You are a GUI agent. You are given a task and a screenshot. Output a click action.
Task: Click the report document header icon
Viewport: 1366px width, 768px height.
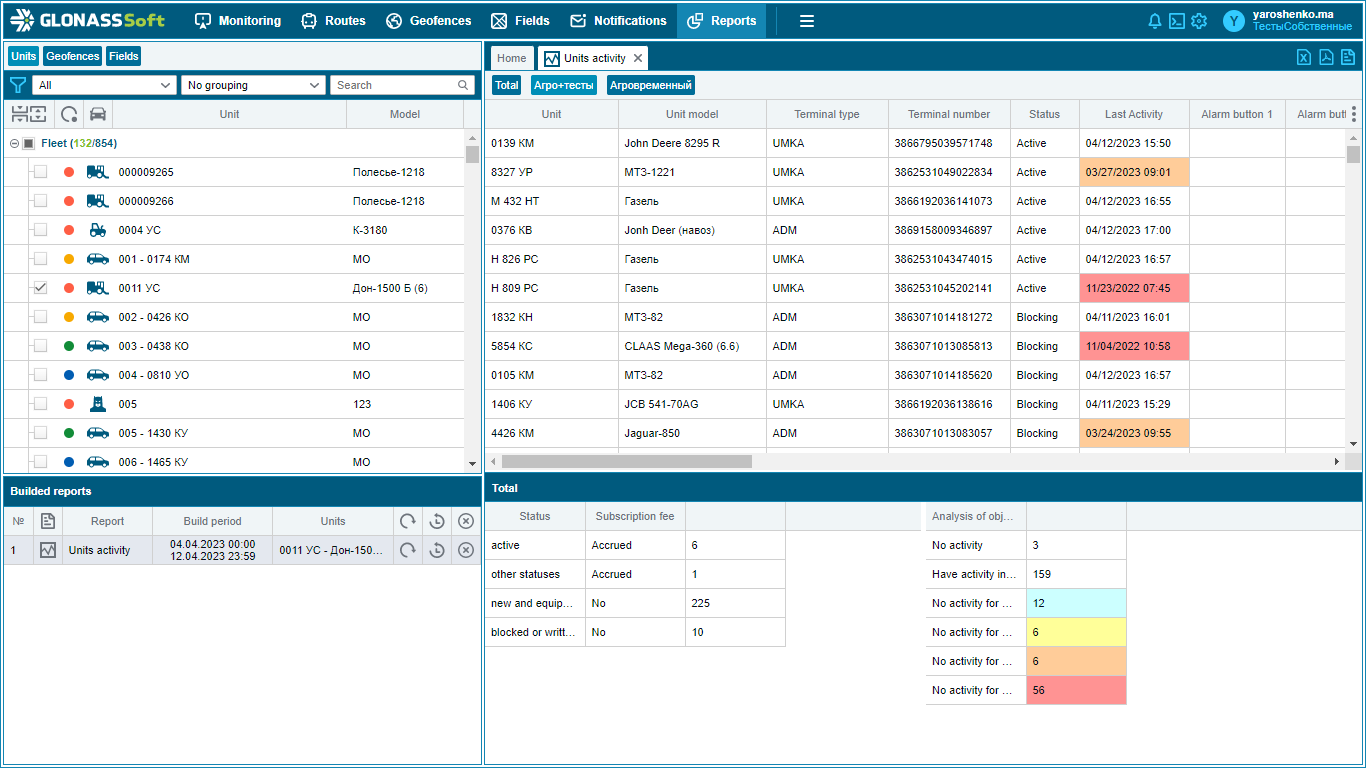48,521
